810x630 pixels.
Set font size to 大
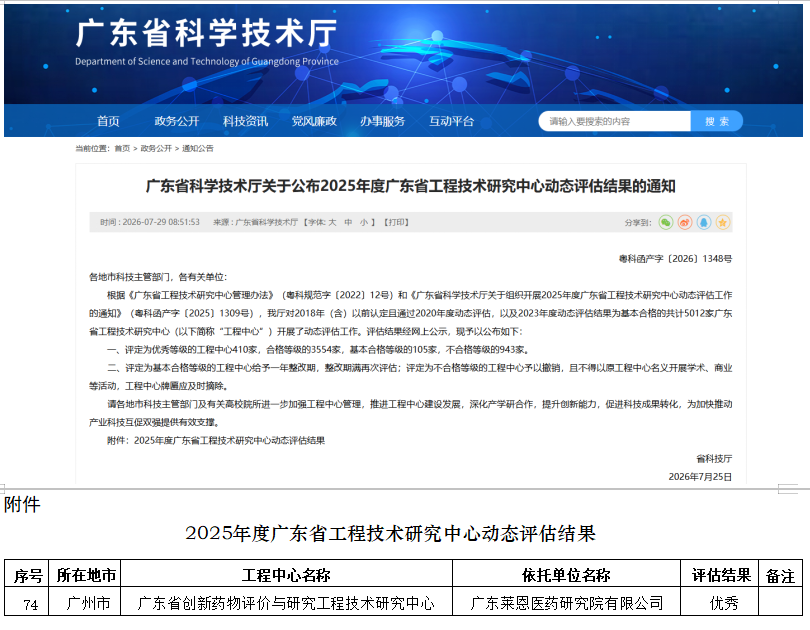332,223
